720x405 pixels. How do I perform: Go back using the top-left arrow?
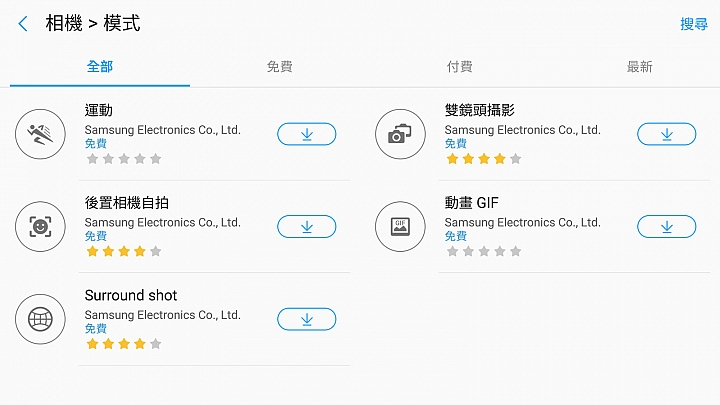click(x=23, y=24)
